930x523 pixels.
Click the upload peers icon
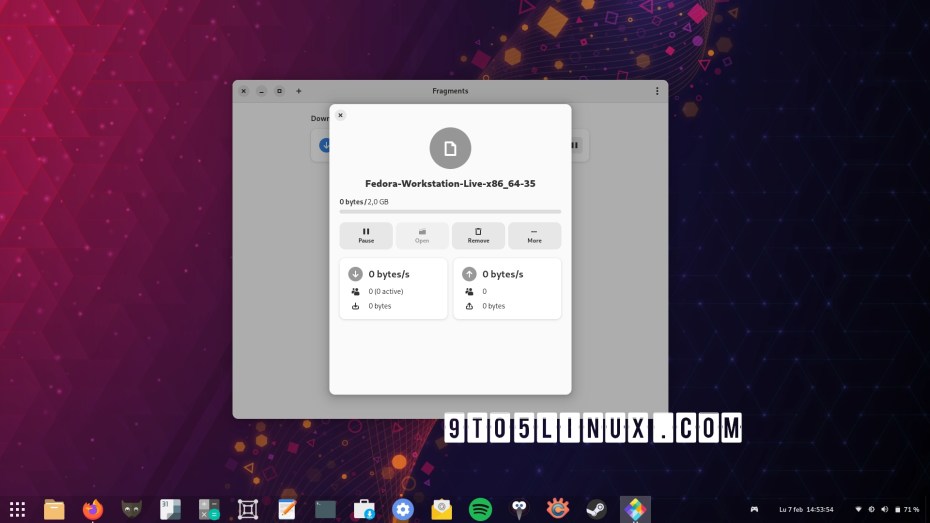coord(469,291)
